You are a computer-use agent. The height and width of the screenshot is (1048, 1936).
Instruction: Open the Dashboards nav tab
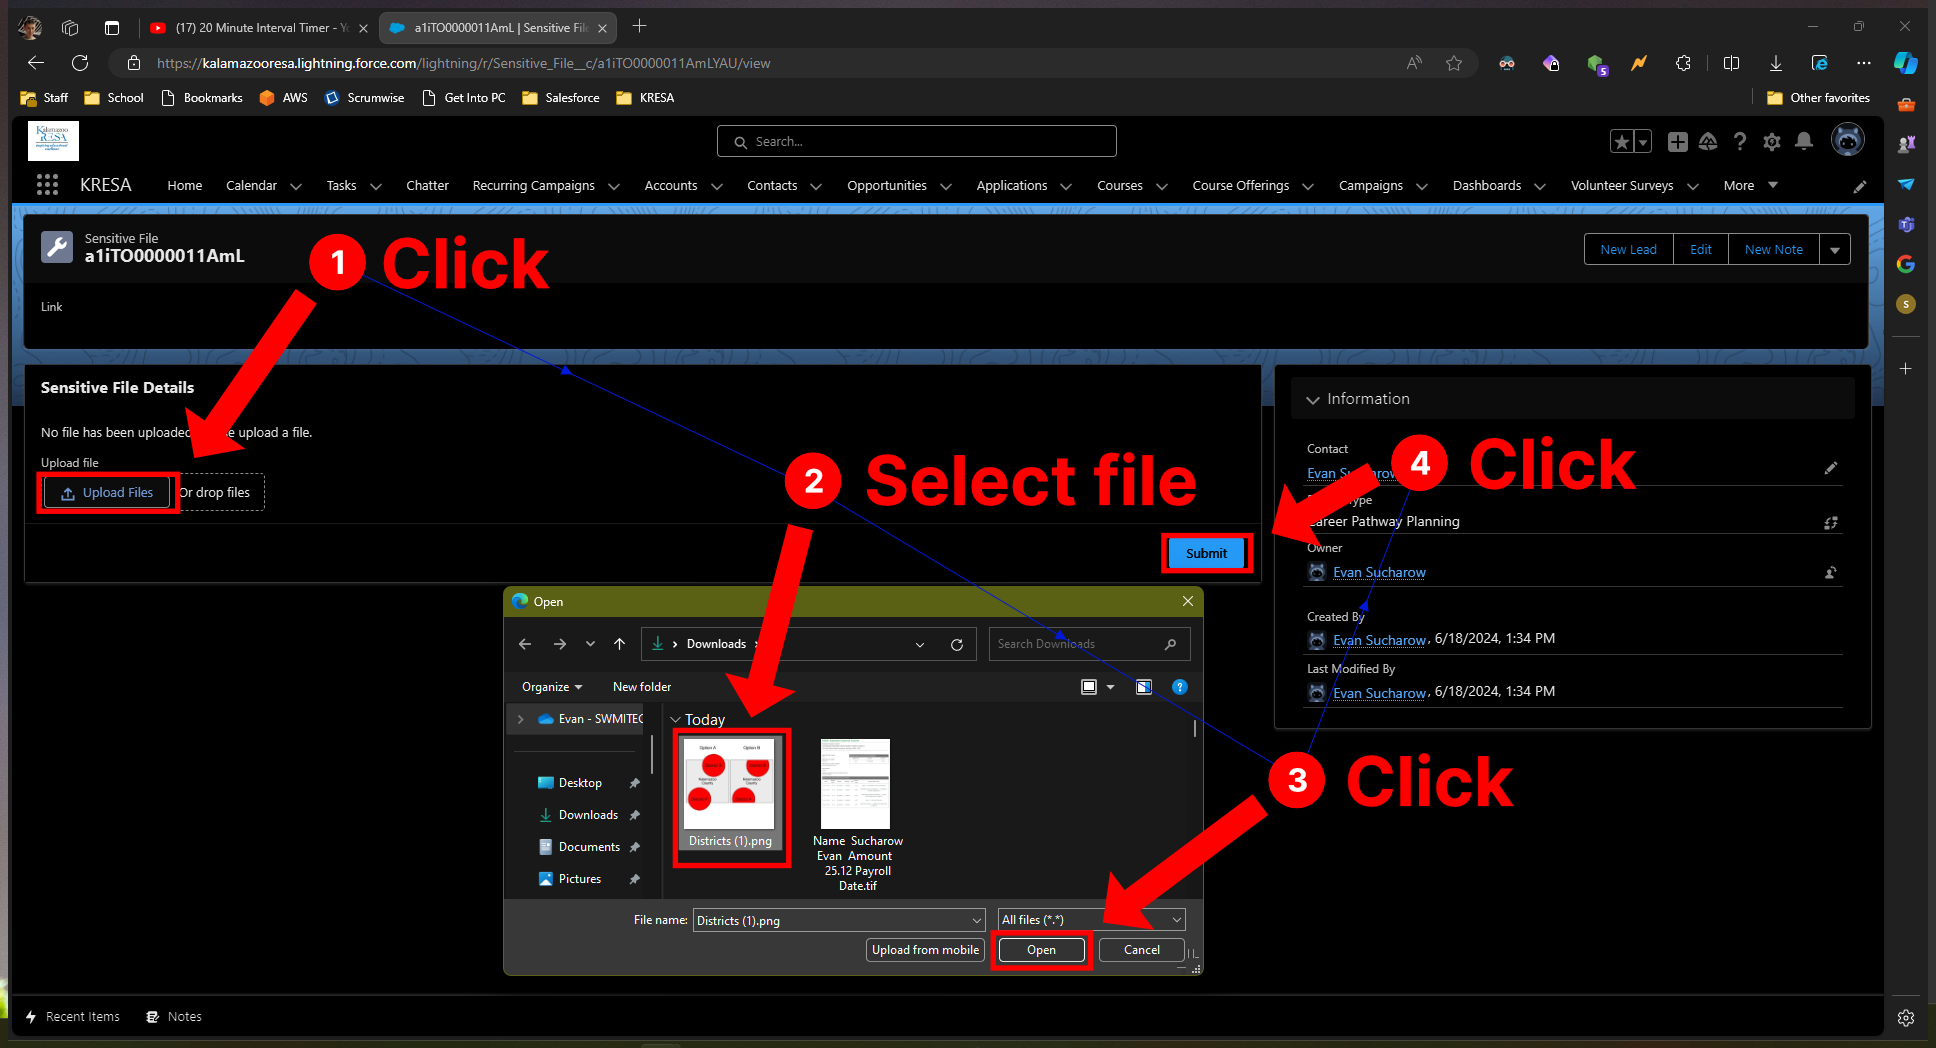(1487, 186)
